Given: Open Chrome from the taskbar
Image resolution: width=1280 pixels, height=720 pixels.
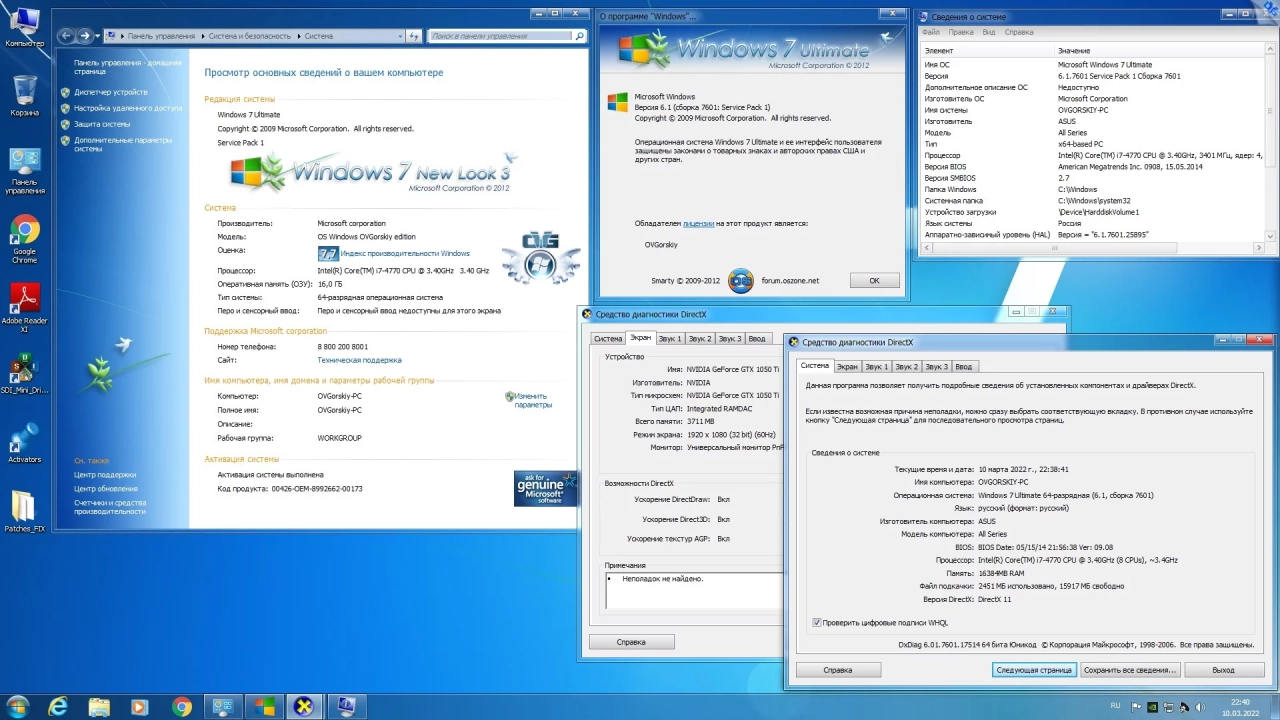Looking at the screenshot, I should pos(181,707).
